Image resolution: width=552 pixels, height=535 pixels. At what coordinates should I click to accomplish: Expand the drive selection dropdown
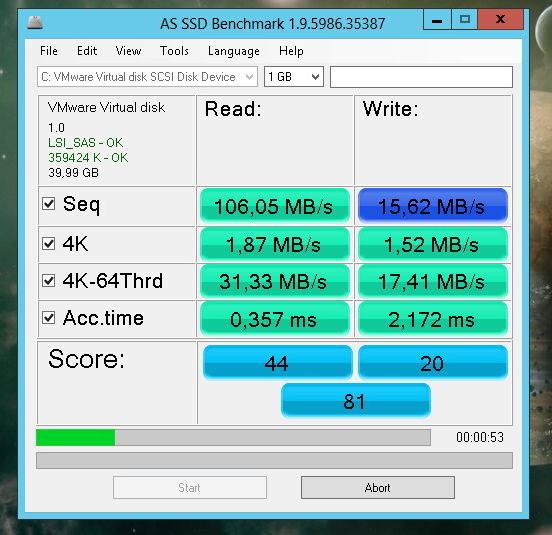[147, 77]
